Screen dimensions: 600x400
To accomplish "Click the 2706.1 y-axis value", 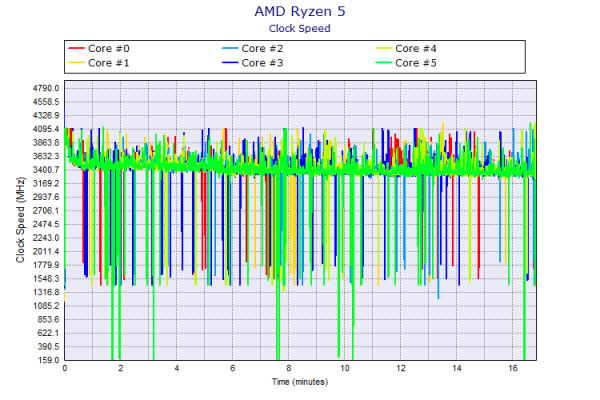I will 46,211.
